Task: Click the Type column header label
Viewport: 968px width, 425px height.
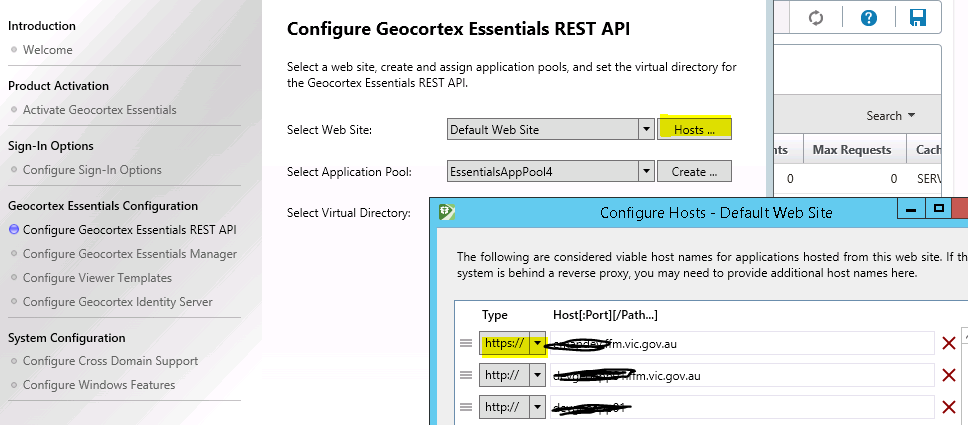Action: coord(494,315)
